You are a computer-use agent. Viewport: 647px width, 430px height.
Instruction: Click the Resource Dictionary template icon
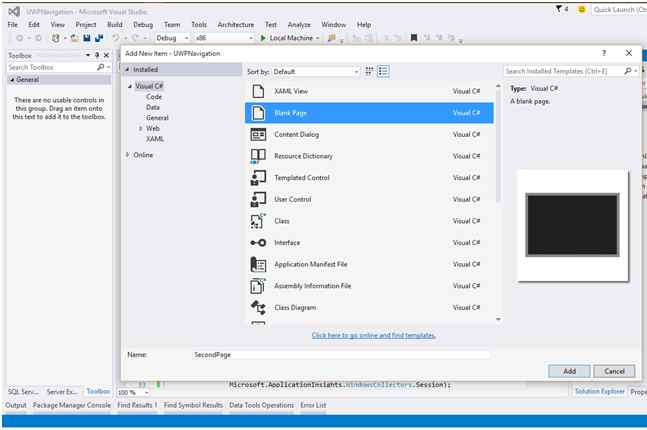[258, 156]
